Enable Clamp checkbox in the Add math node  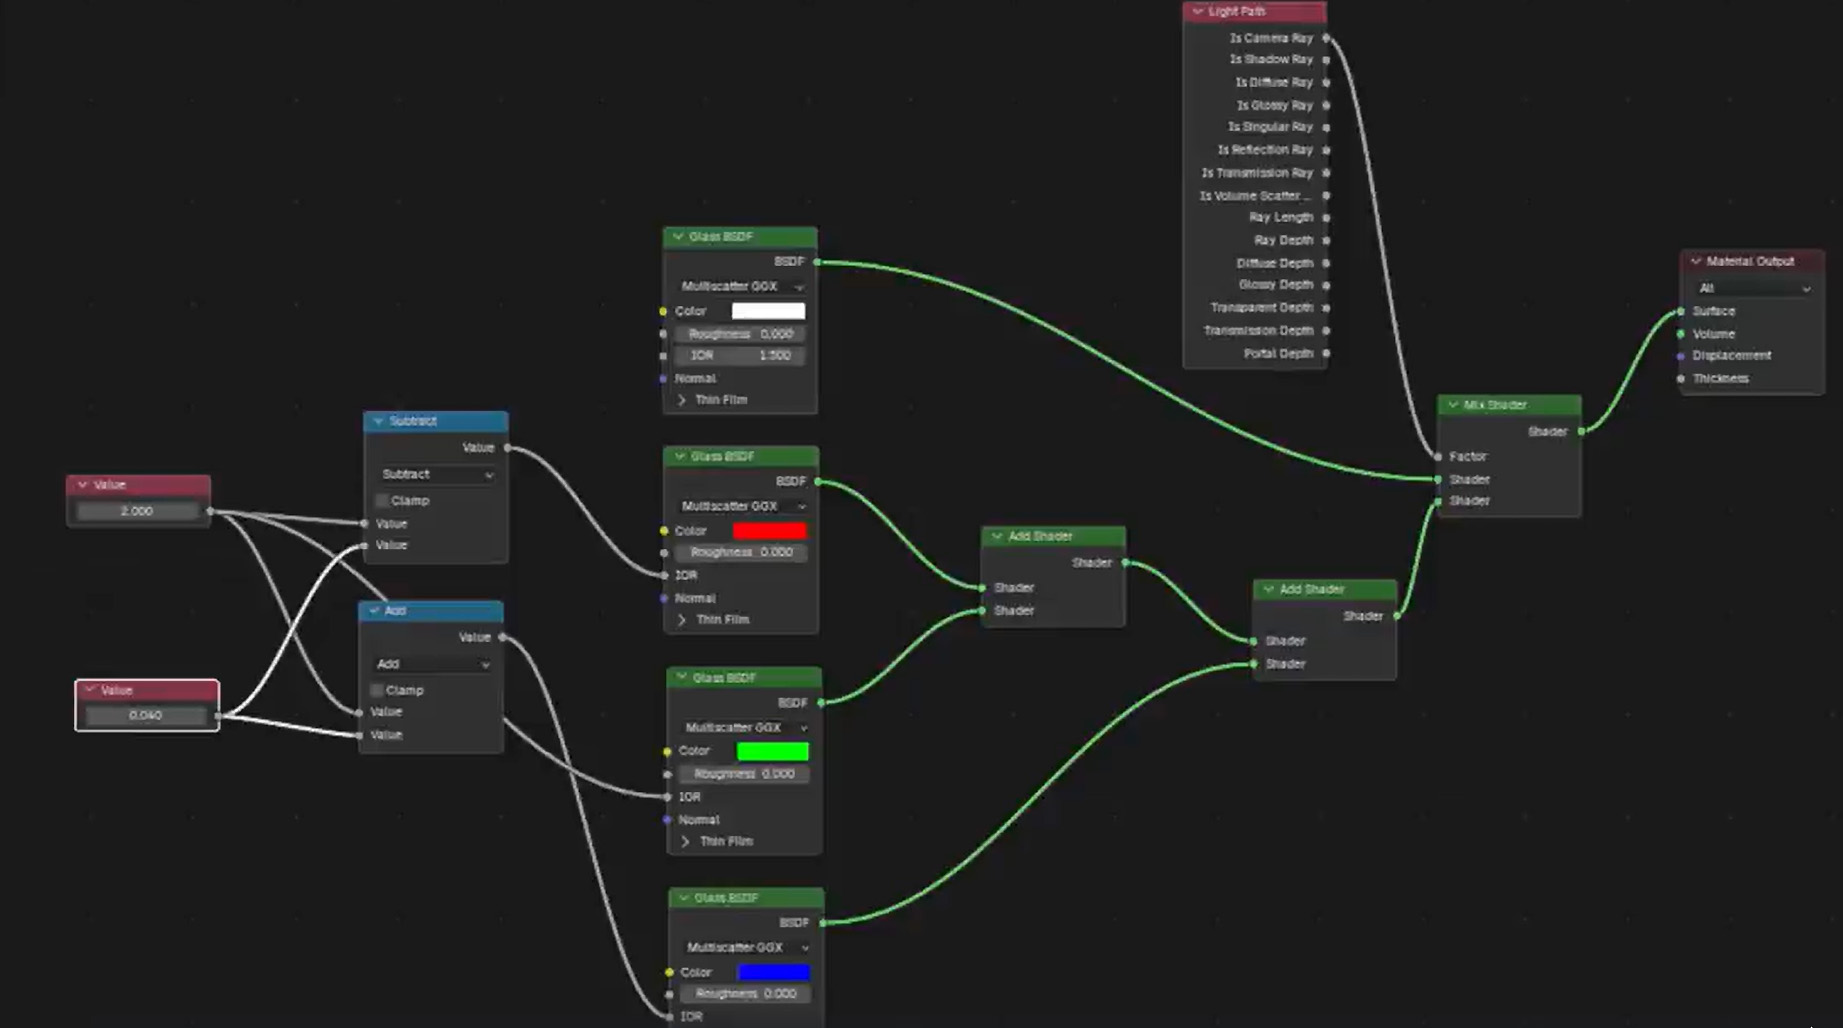(x=377, y=690)
